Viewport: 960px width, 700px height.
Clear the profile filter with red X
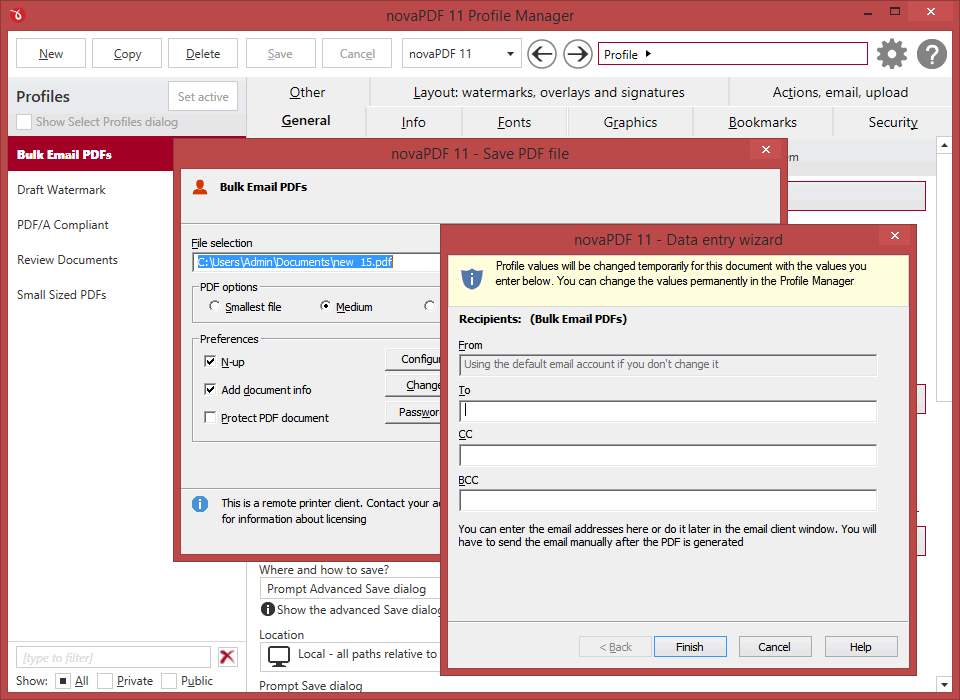coord(227,657)
